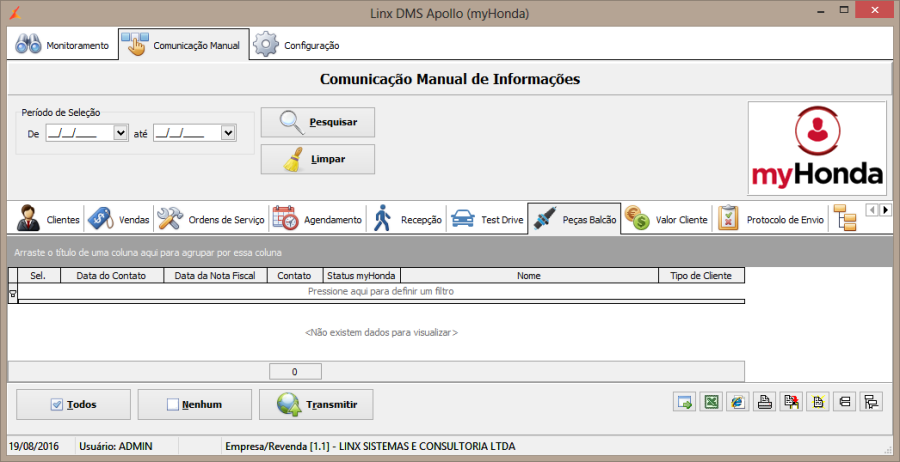
Task: Open the Configuração tab
Action: point(297,45)
